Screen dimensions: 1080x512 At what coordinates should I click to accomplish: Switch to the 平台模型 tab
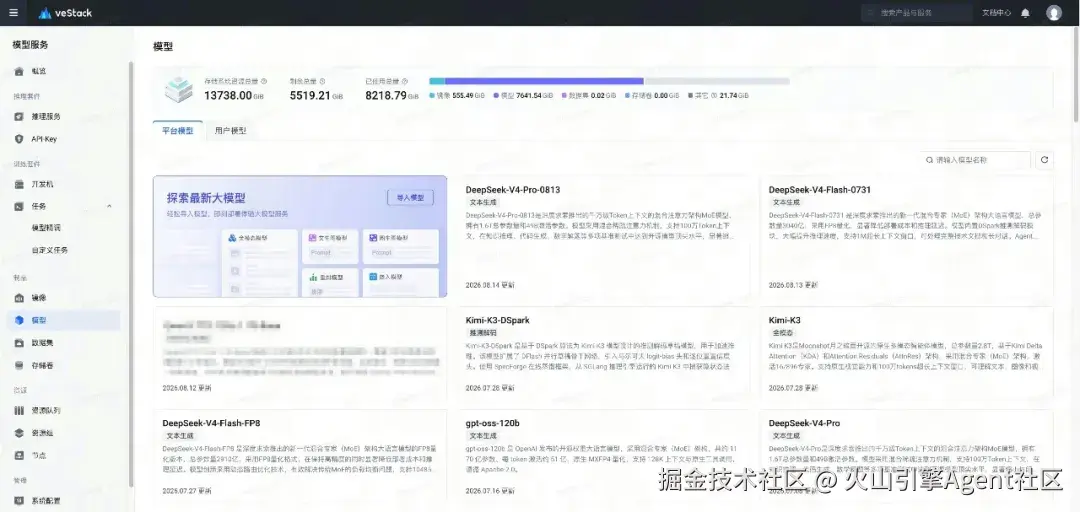pyautogui.click(x=178, y=130)
